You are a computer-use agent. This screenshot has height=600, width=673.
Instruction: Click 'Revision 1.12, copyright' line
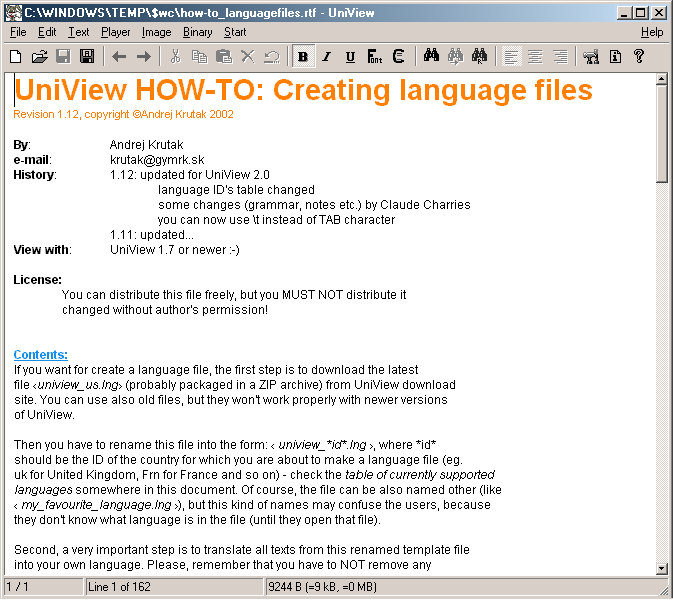point(124,114)
